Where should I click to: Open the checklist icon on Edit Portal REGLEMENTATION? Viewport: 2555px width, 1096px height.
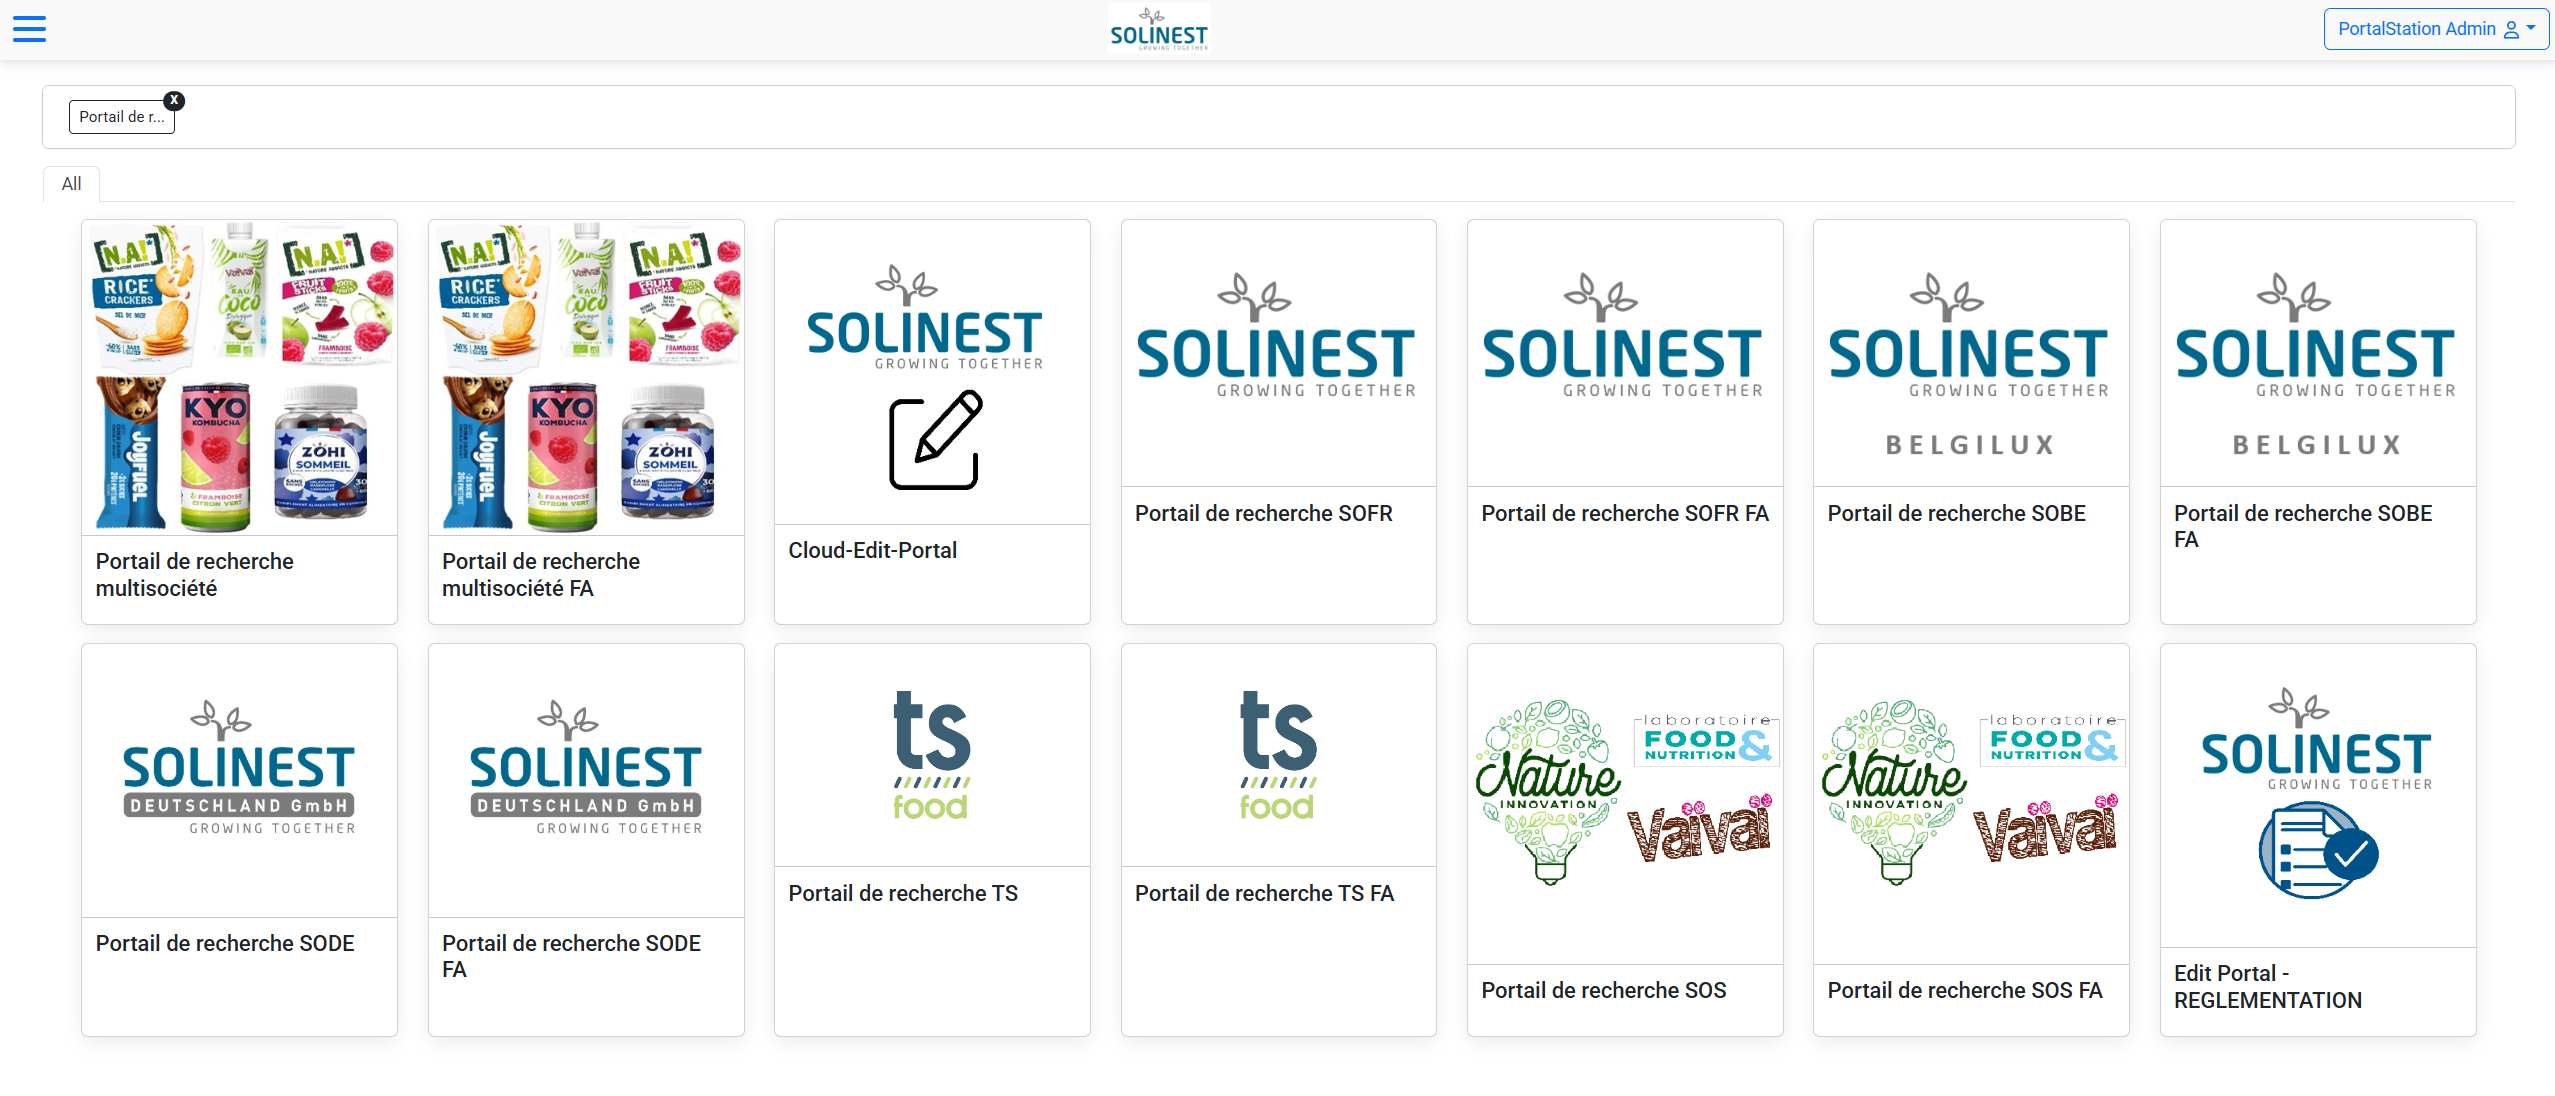pos(2317,852)
